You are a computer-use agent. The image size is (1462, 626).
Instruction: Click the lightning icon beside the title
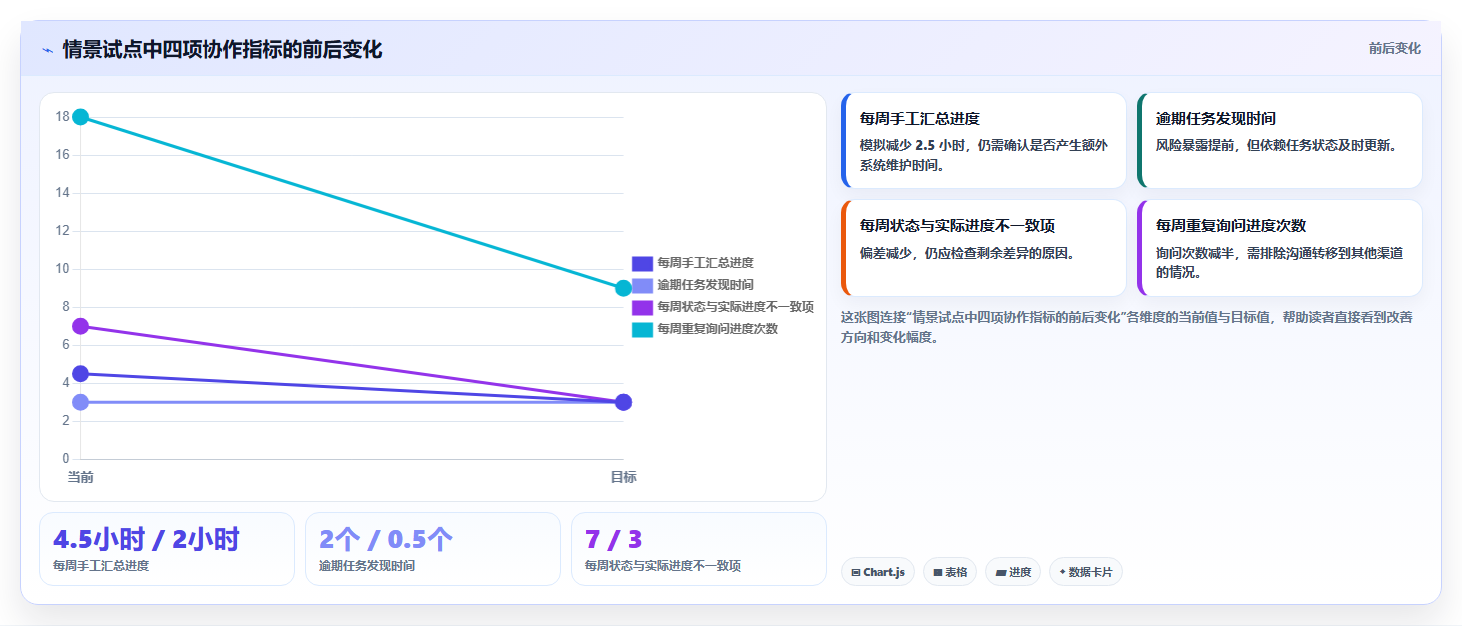pyautogui.click(x=47, y=50)
